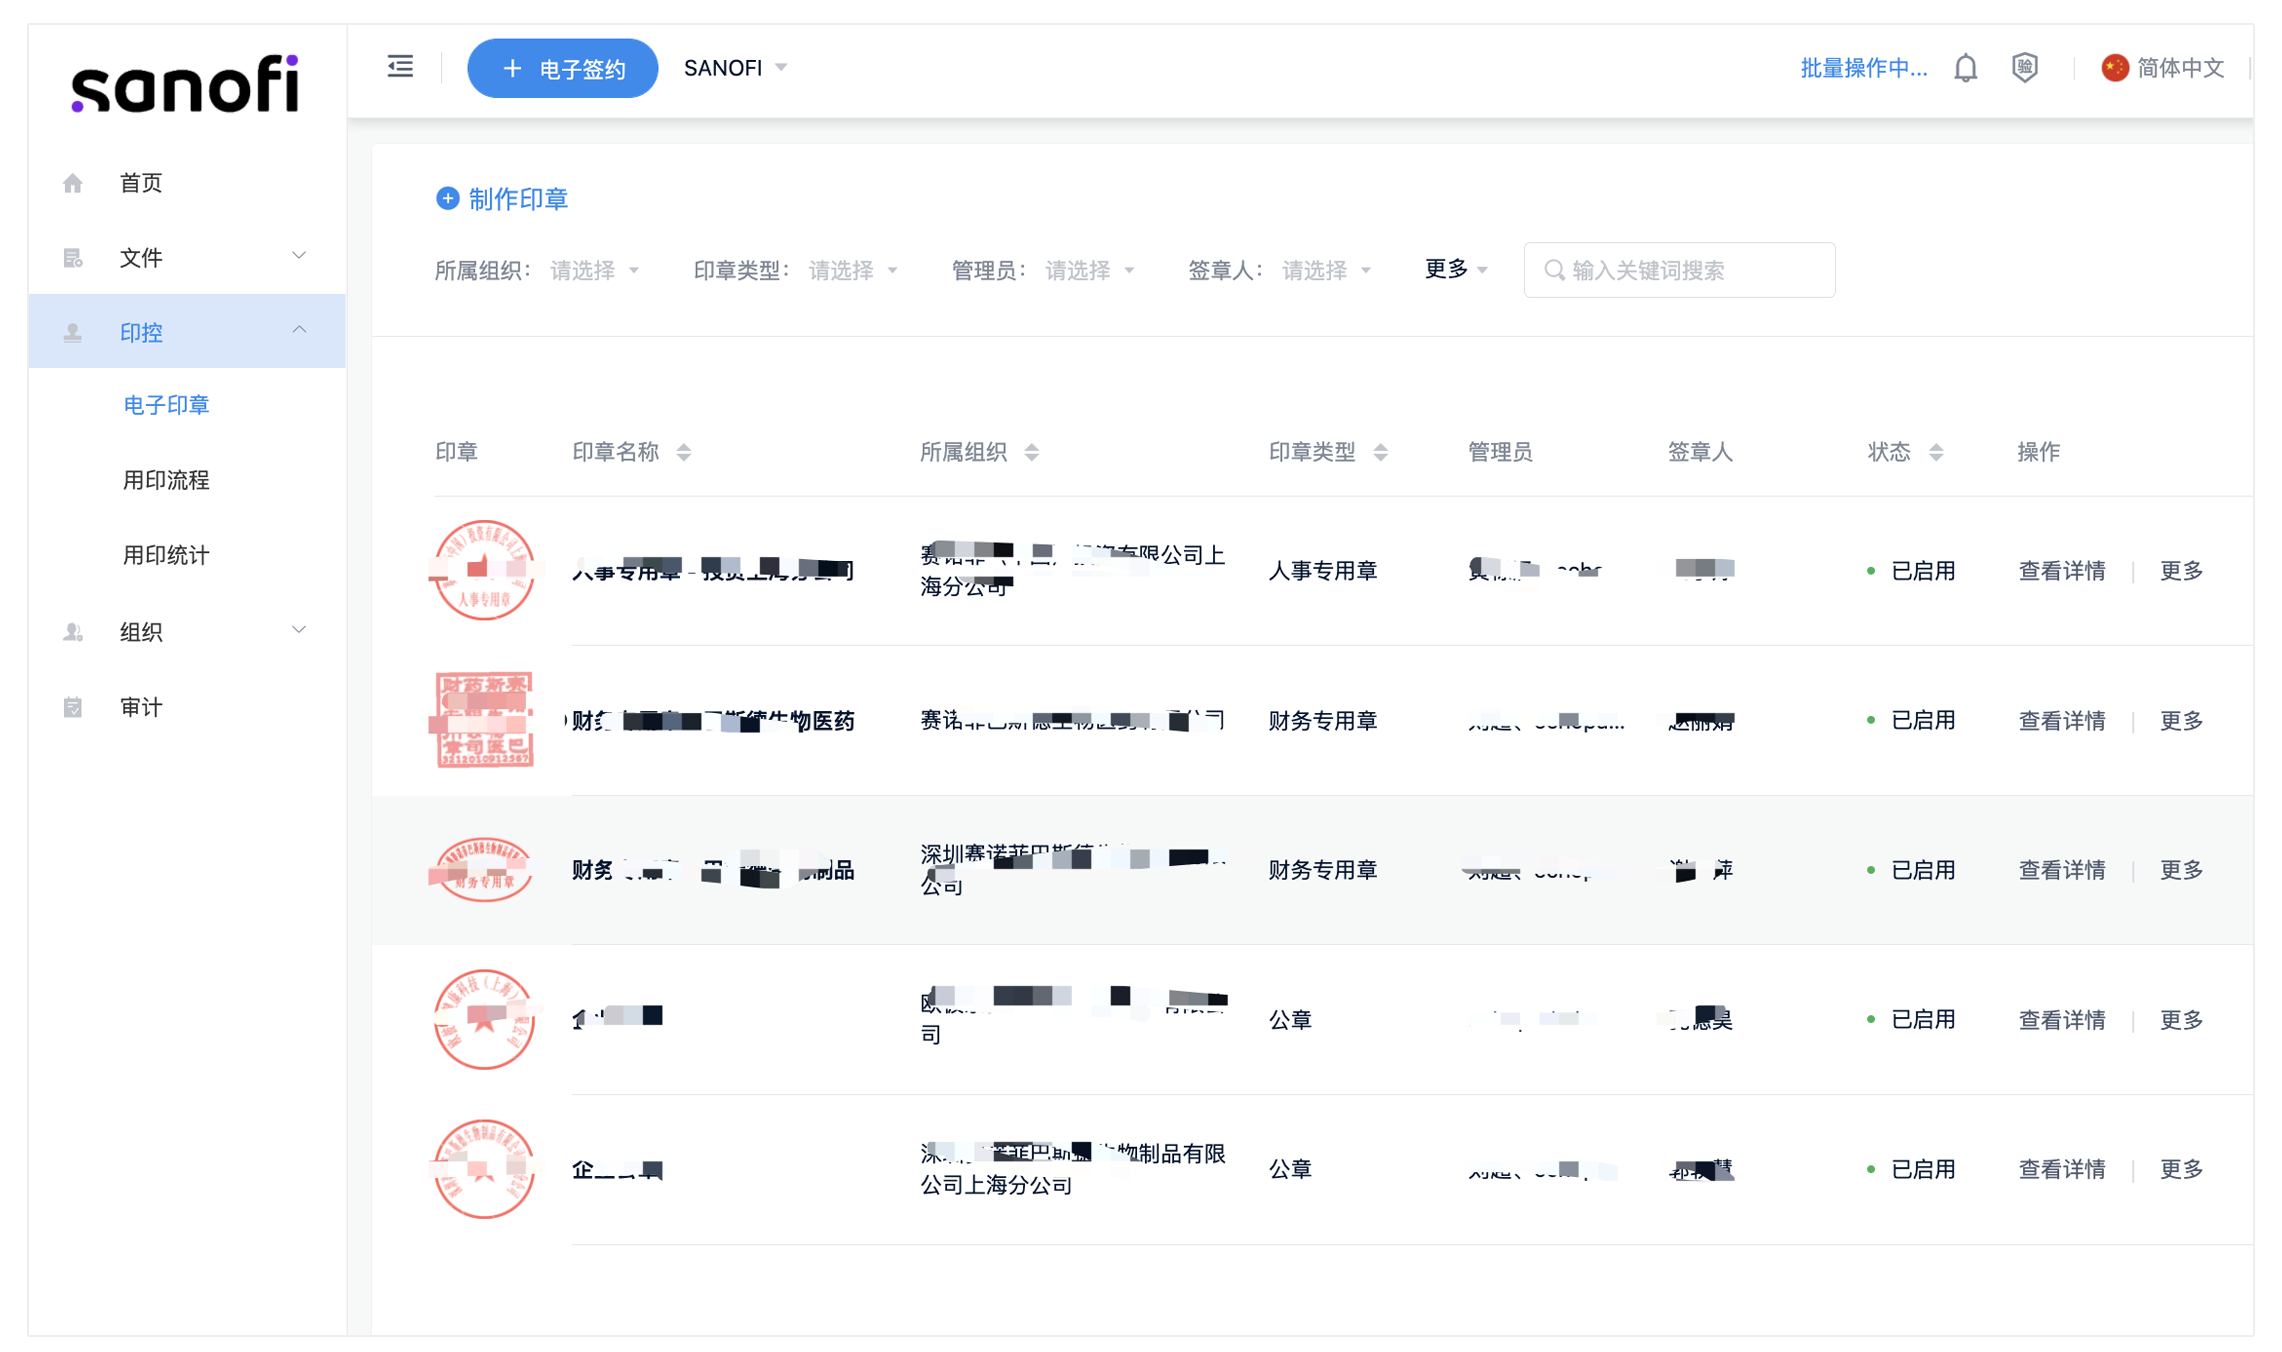2282x1352 pixels.
Task: Focus the 输入关键词搜索 search field
Action: (1679, 270)
